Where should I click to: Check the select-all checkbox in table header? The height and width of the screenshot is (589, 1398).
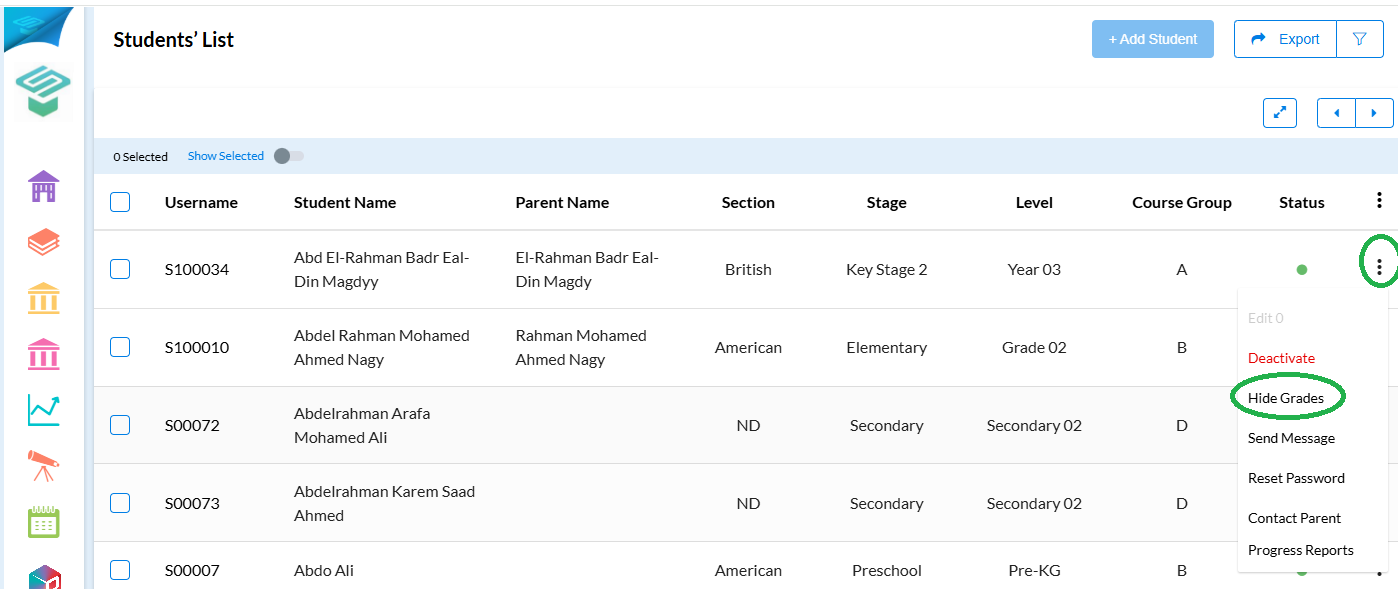120,202
